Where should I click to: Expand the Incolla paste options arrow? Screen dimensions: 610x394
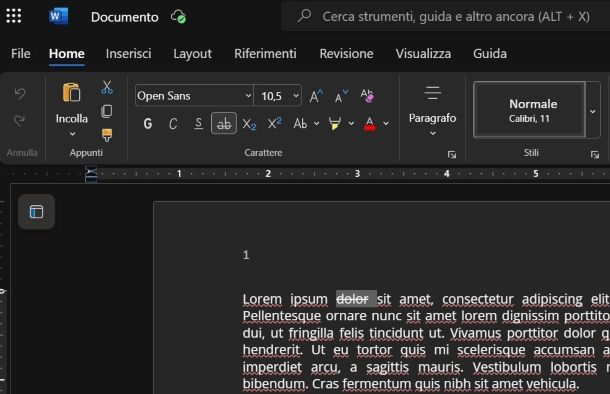pos(72,134)
